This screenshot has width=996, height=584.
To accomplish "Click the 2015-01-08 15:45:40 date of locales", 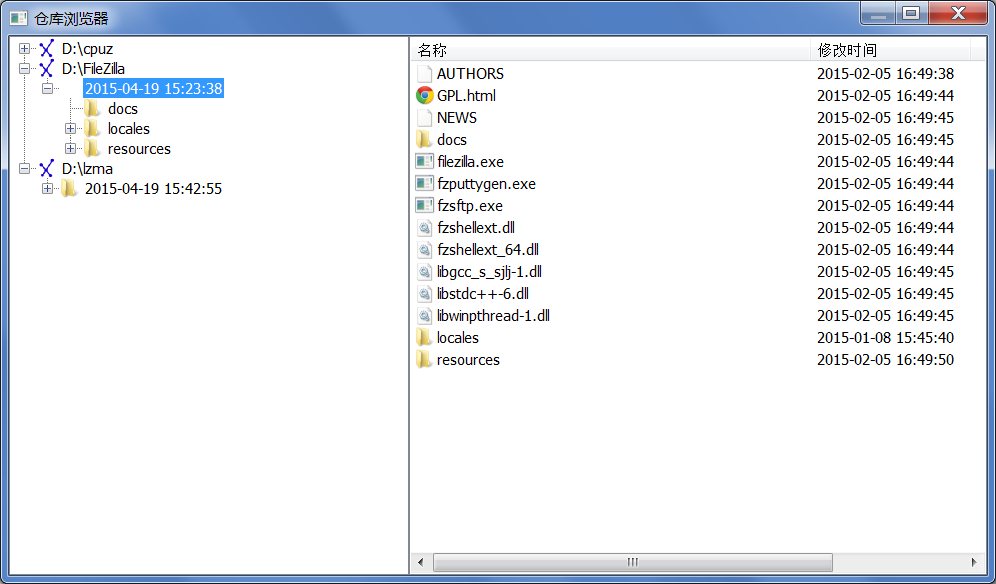I will 885,337.
